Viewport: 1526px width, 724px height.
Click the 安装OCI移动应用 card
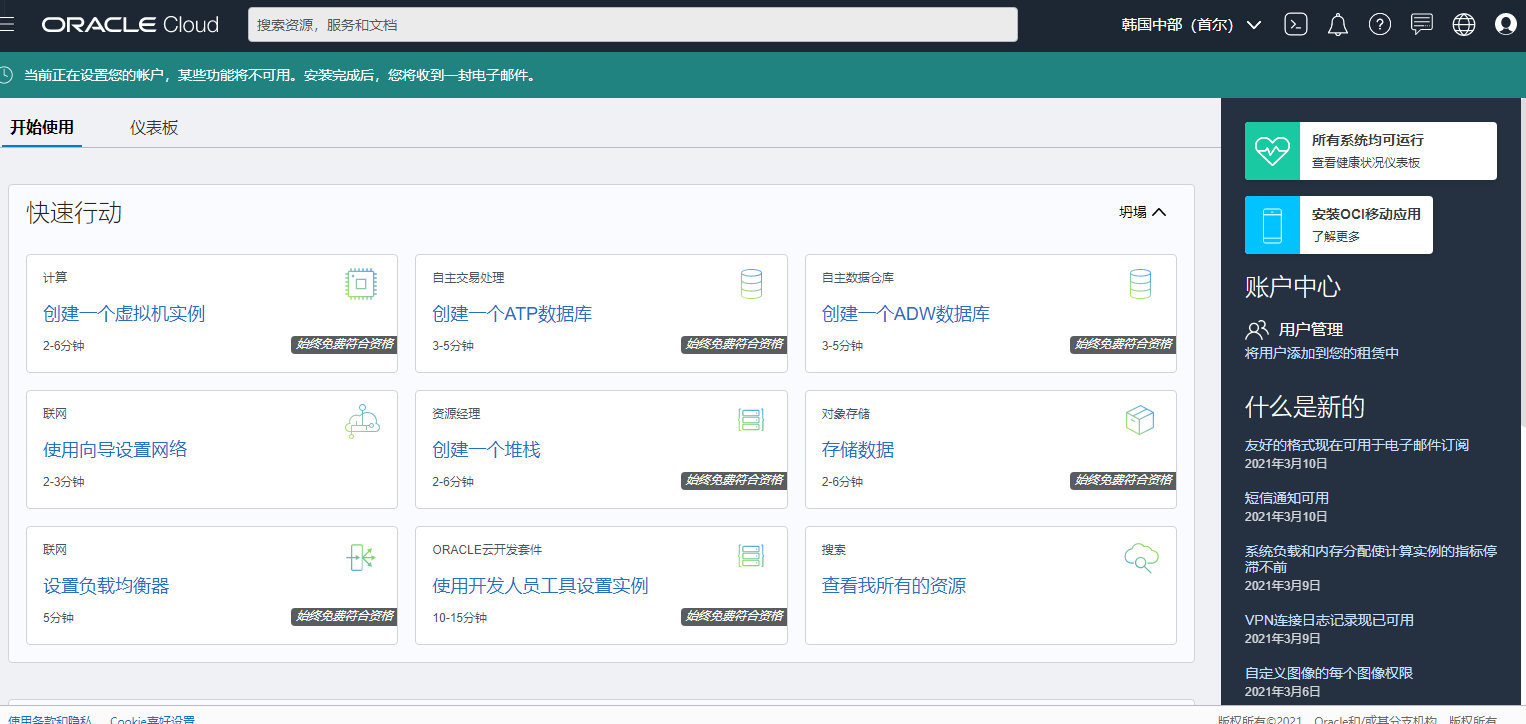(x=1339, y=225)
